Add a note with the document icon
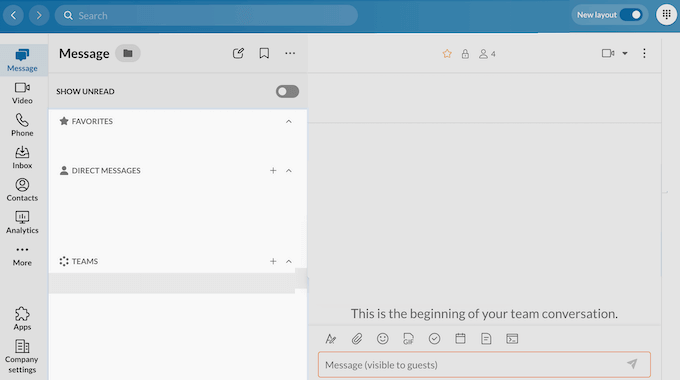 coord(486,339)
